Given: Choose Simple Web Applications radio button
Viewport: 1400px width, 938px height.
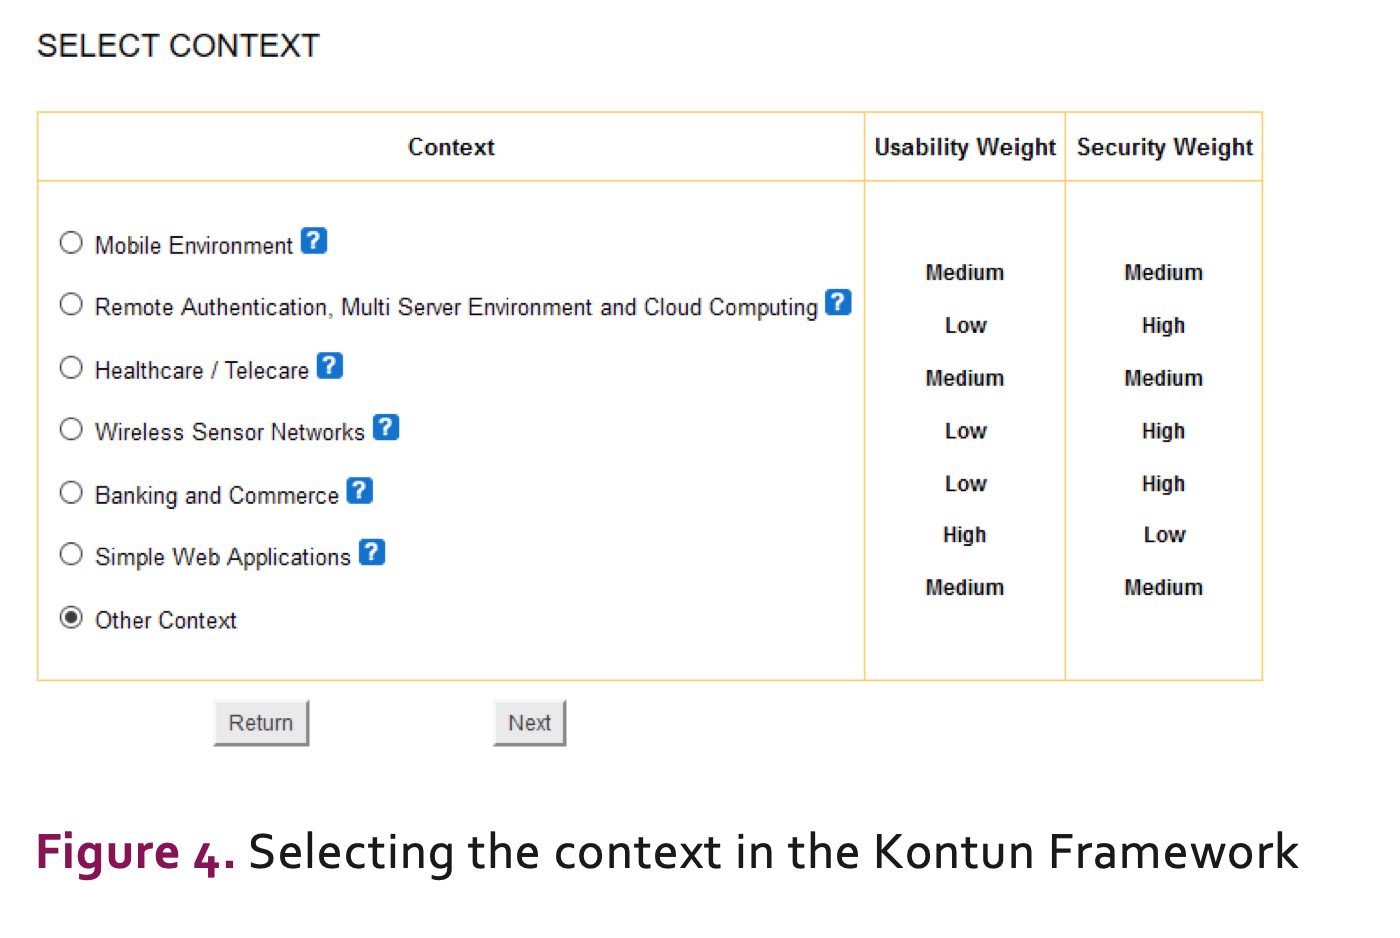Looking at the screenshot, I should (x=71, y=554).
